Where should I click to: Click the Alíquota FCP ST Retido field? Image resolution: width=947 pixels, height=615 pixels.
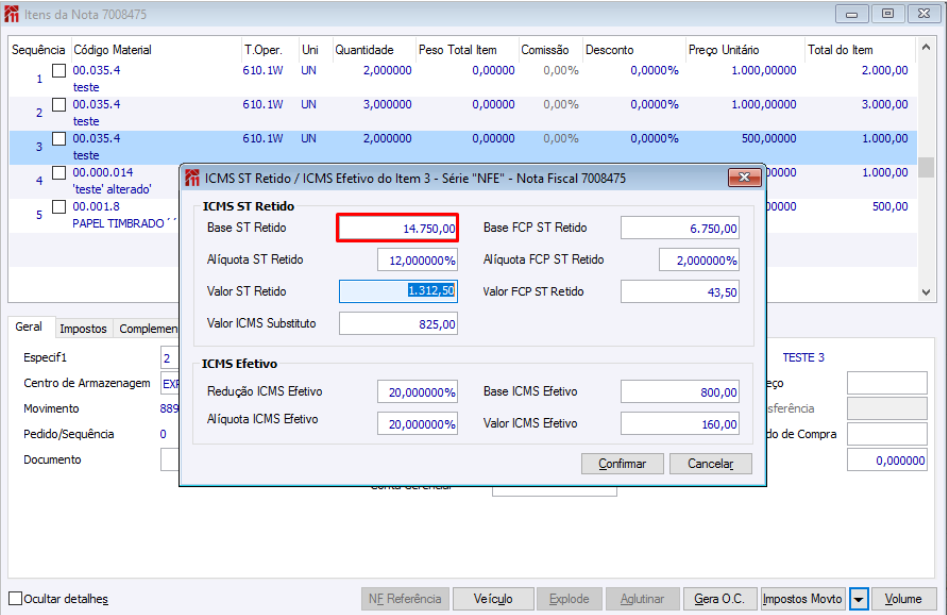(699, 260)
